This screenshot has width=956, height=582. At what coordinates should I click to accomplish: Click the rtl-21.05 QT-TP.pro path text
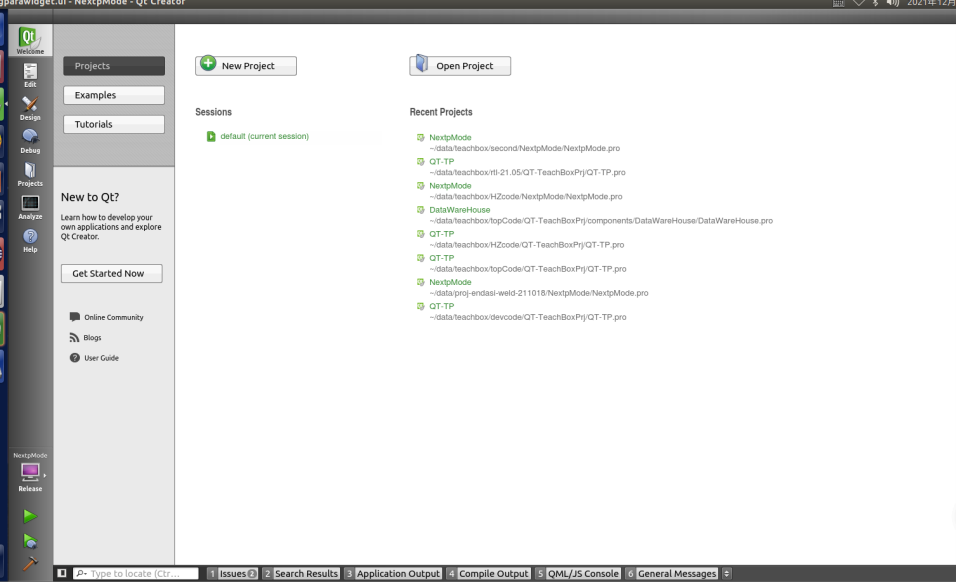pos(527,172)
